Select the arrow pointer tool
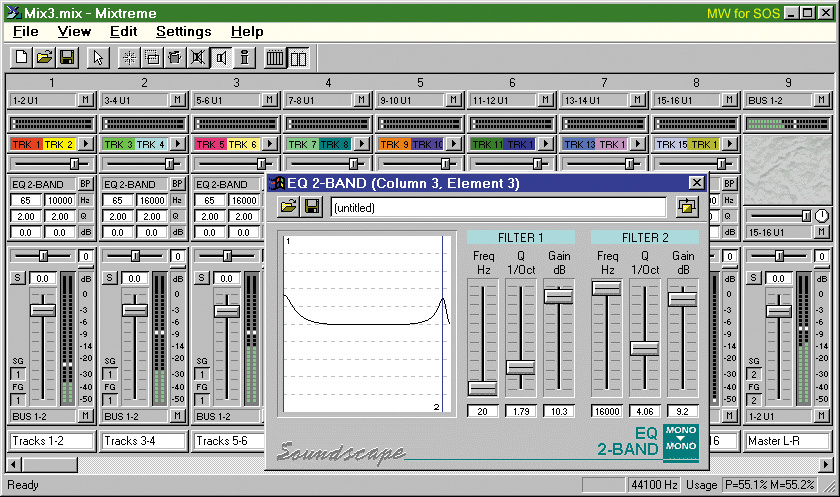The height and width of the screenshot is (497, 840). click(98, 58)
